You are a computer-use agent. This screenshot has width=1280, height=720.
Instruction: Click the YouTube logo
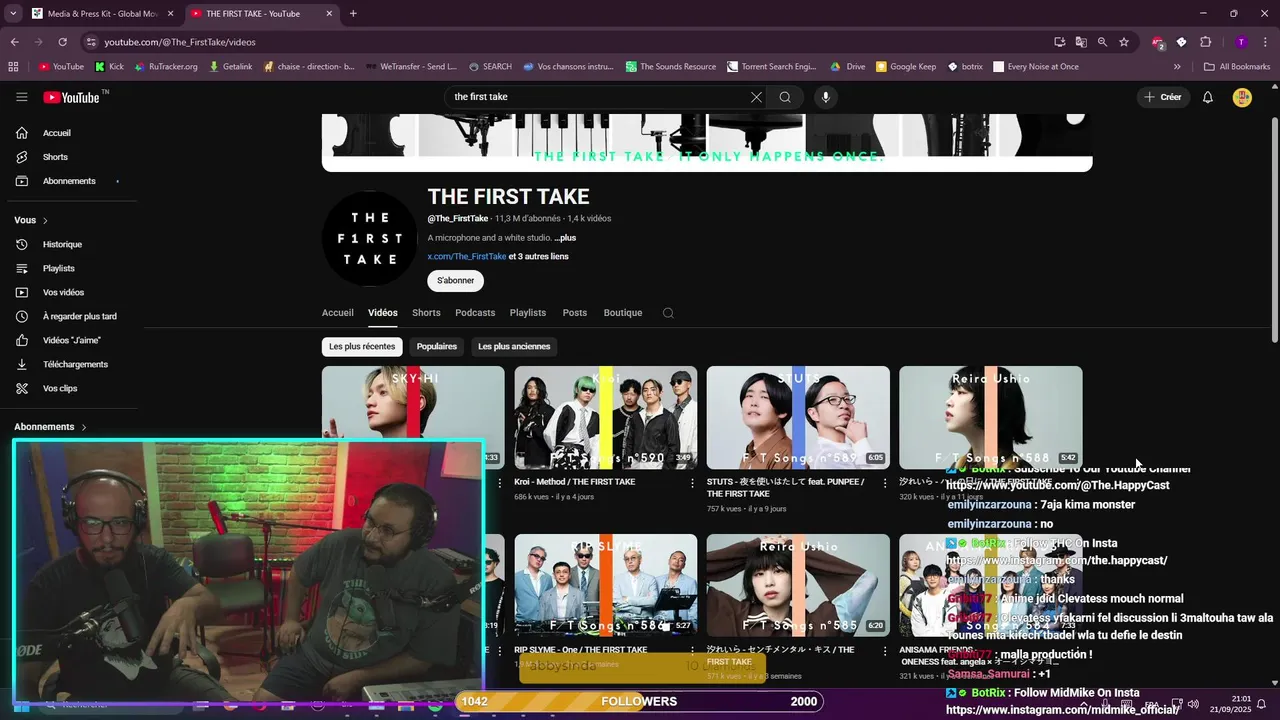click(x=71, y=97)
